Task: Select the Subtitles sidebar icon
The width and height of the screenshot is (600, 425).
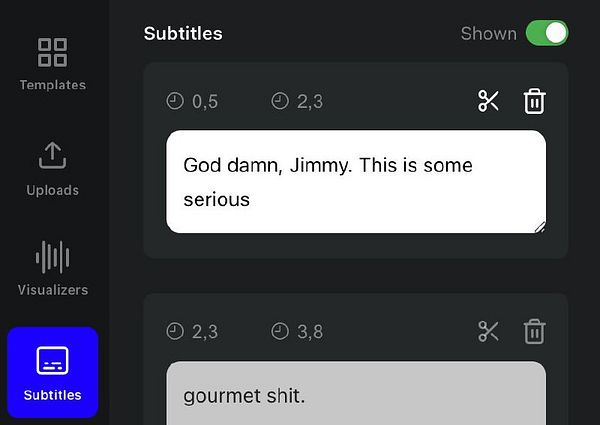Action: point(52,360)
